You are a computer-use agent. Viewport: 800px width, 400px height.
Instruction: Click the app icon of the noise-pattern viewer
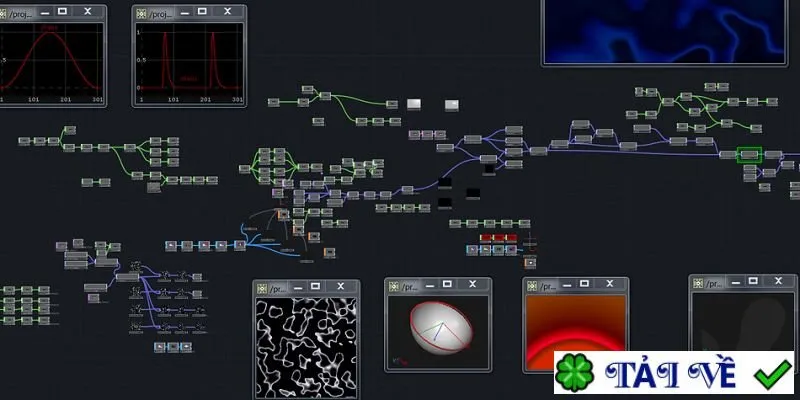[x=262, y=289]
